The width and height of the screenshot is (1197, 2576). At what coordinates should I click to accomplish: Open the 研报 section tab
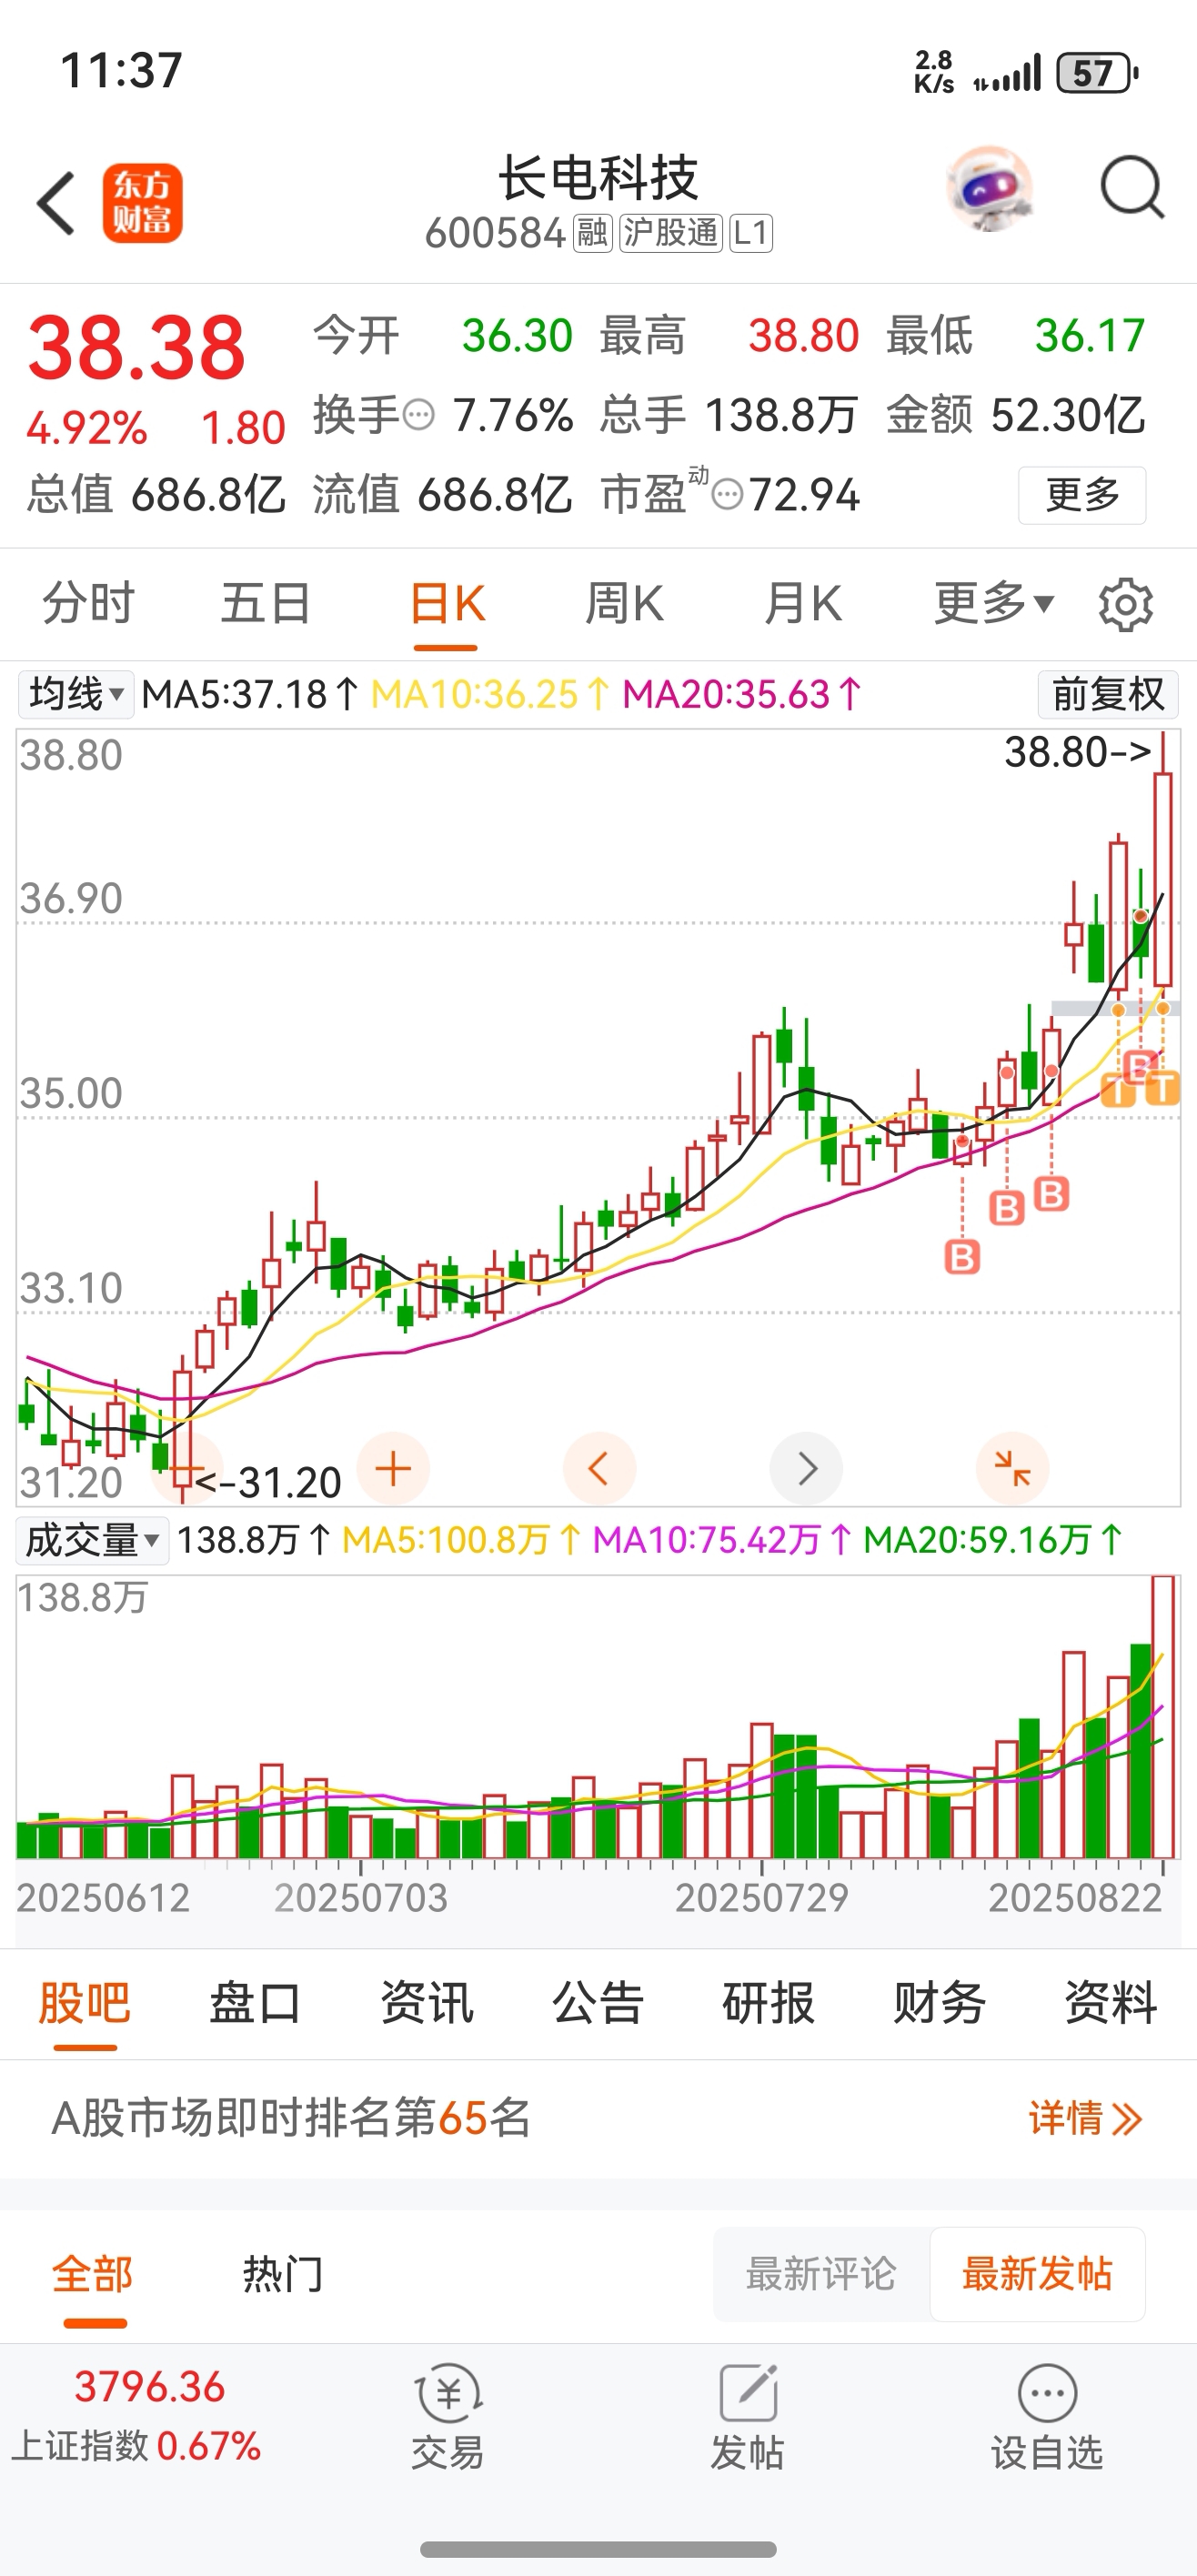pyautogui.click(x=769, y=2004)
